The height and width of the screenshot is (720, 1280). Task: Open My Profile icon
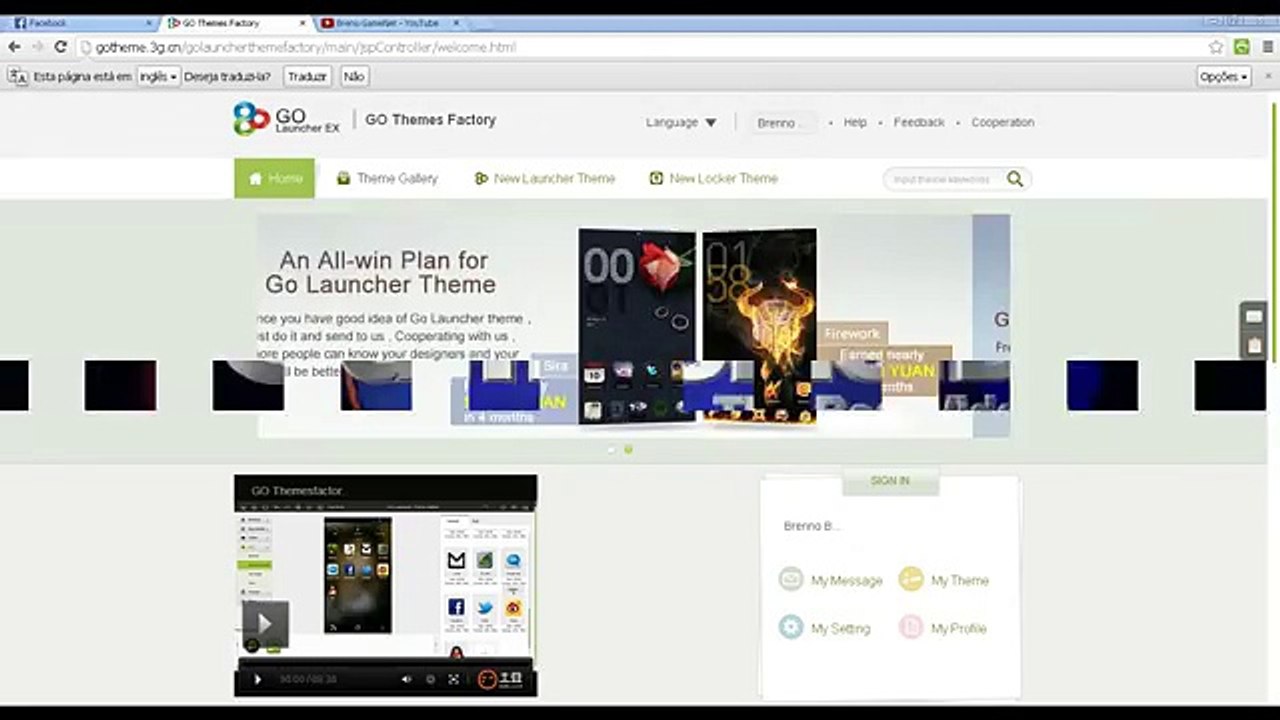click(911, 627)
